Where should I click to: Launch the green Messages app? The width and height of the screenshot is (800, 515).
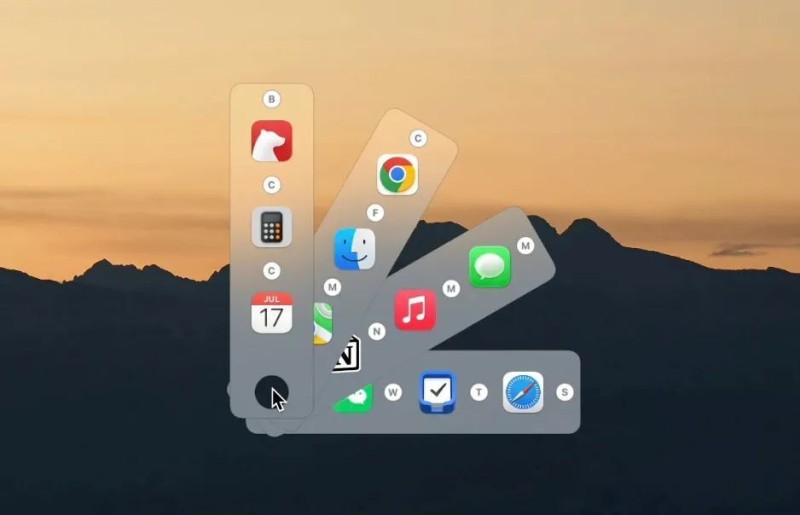click(x=489, y=267)
